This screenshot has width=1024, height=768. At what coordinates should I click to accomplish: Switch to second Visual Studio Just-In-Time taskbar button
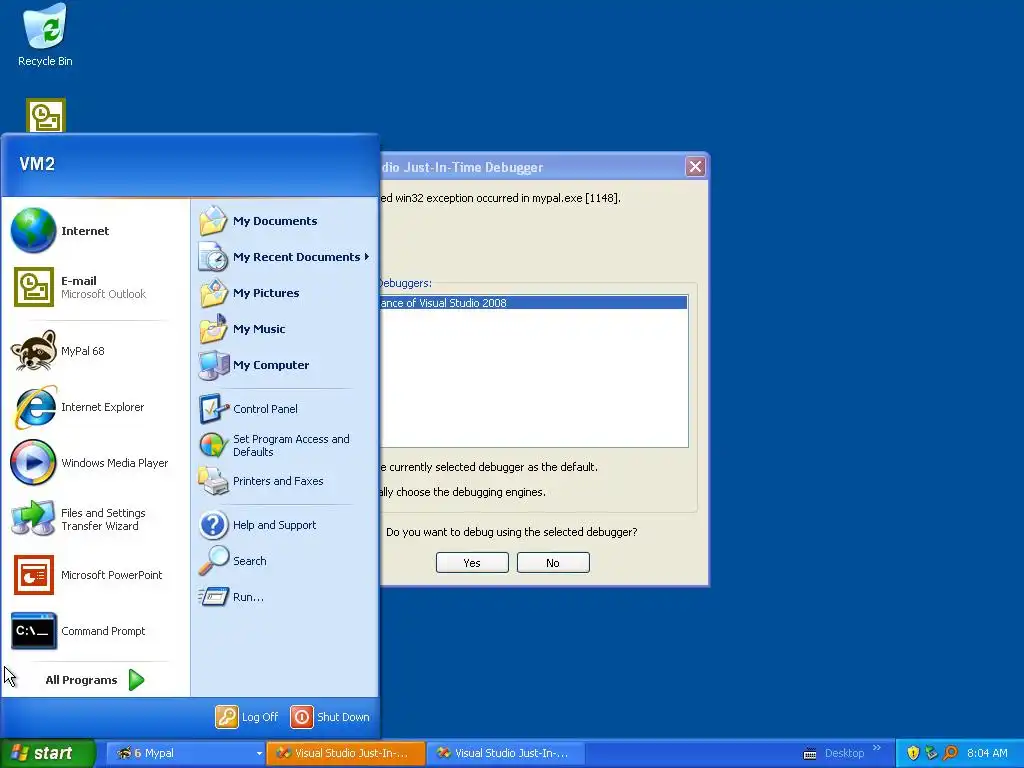(x=505, y=754)
